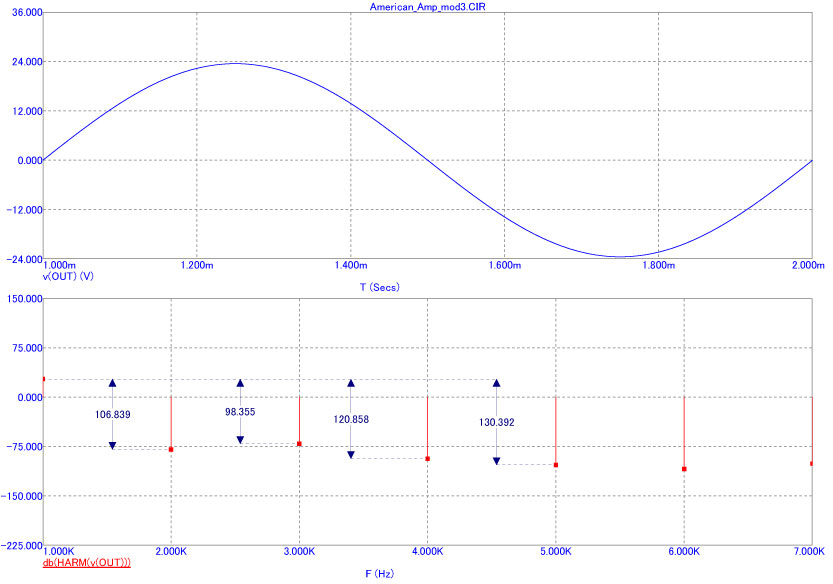Click the 5.000K frequency axis label
This screenshot has height=584, width=833.
[556, 552]
